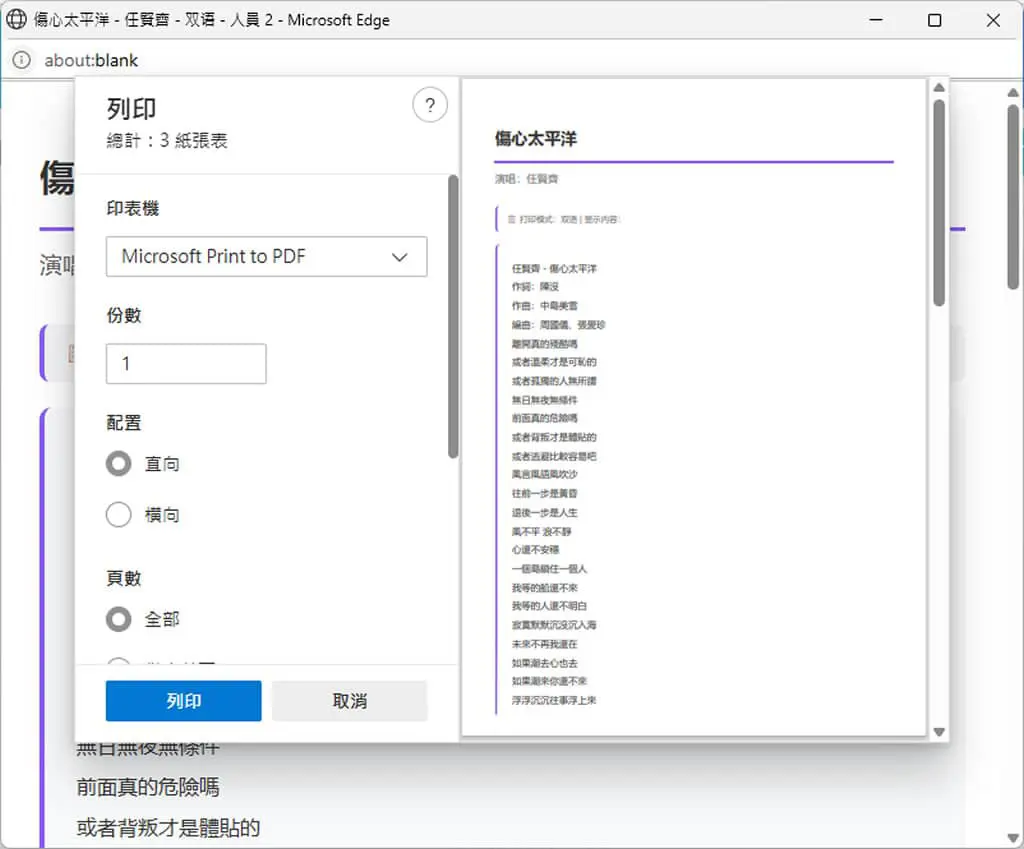The width and height of the screenshot is (1024, 849).
Task: Select 橫向 landscape orientation
Action: [119, 515]
